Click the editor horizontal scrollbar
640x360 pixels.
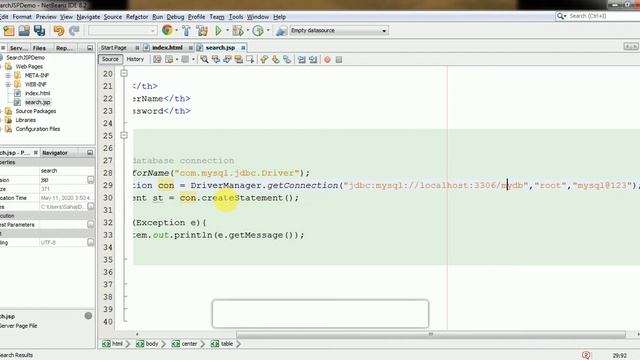pyautogui.click(x=431, y=334)
